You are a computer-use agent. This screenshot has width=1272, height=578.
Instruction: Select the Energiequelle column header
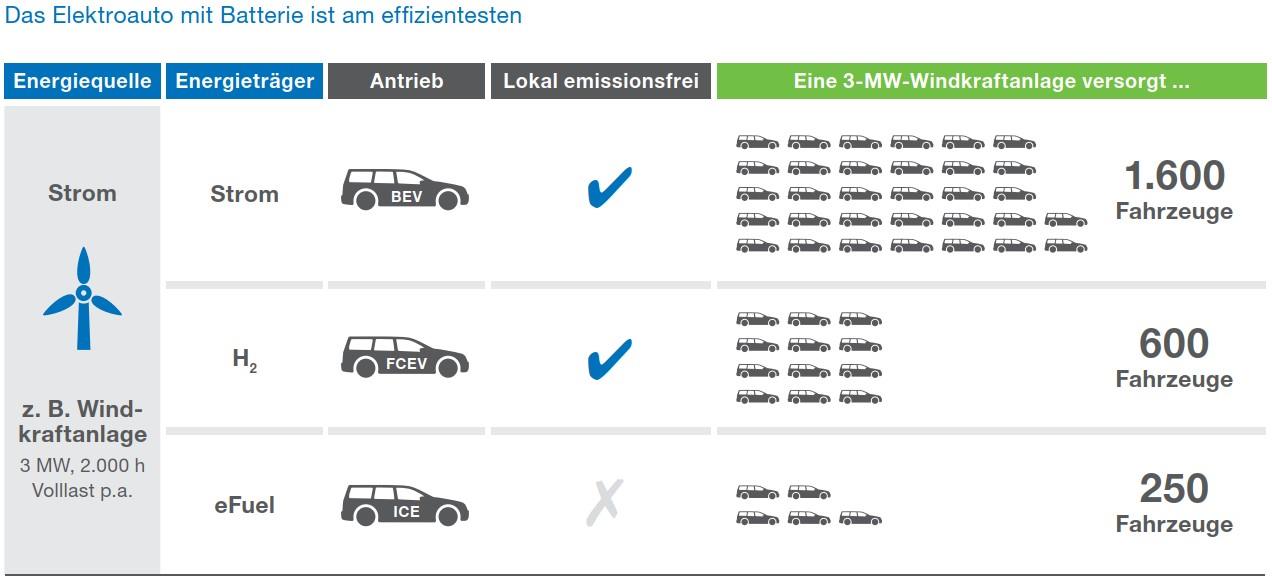tap(82, 81)
